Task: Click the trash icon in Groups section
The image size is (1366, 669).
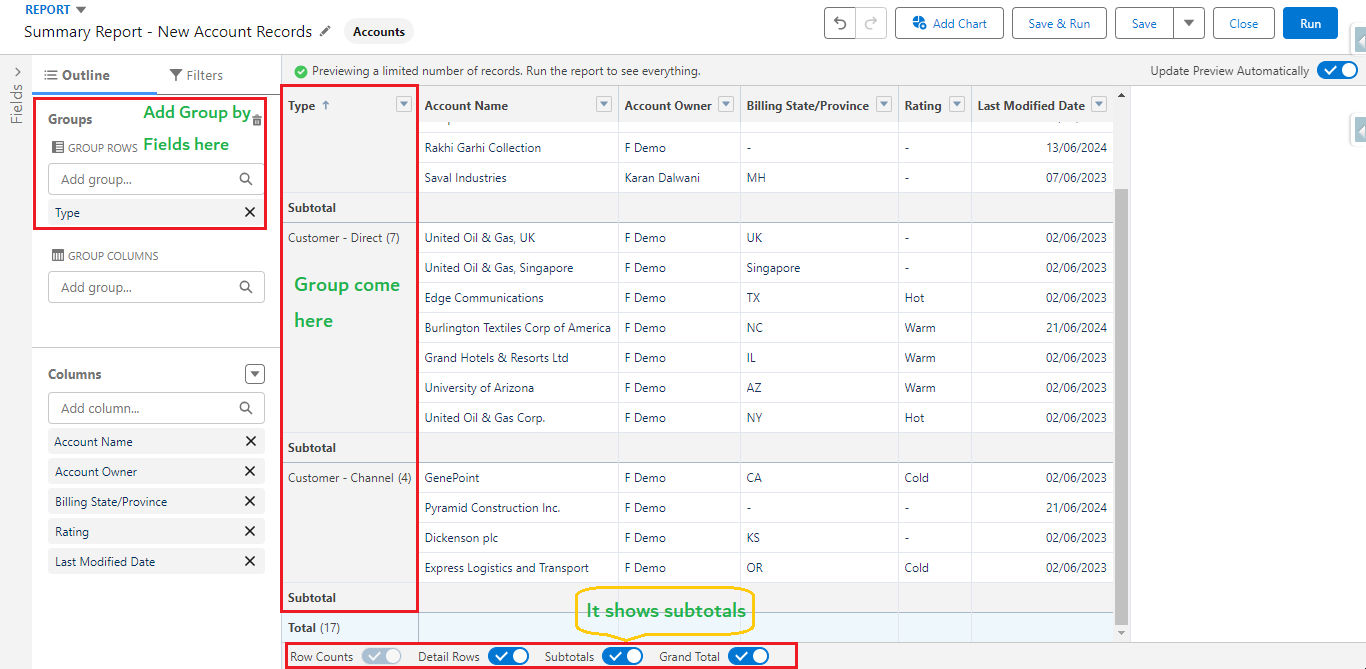Action: click(257, 120)
